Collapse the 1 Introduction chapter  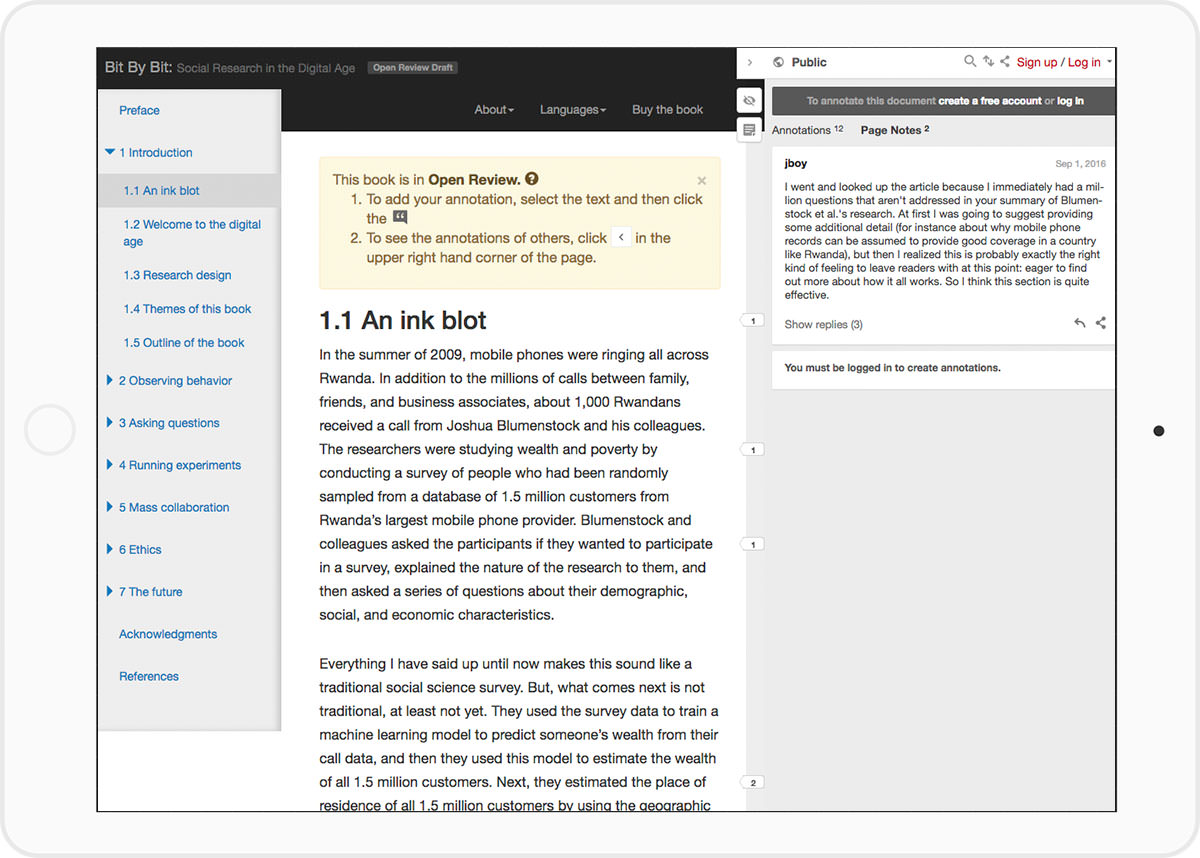click(110, 153)
